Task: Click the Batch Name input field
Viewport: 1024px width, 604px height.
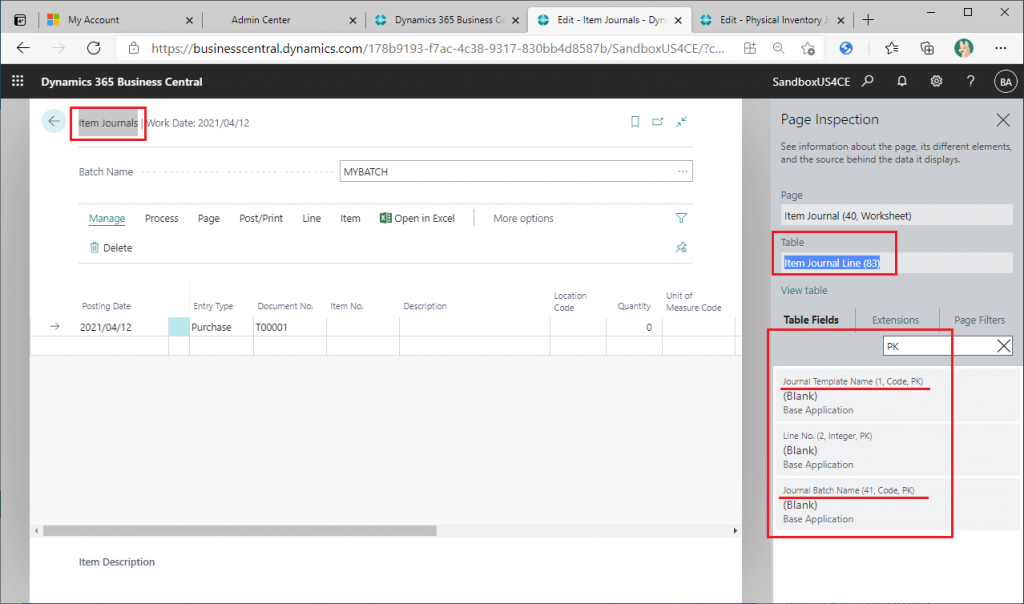Action: [516, 171]
